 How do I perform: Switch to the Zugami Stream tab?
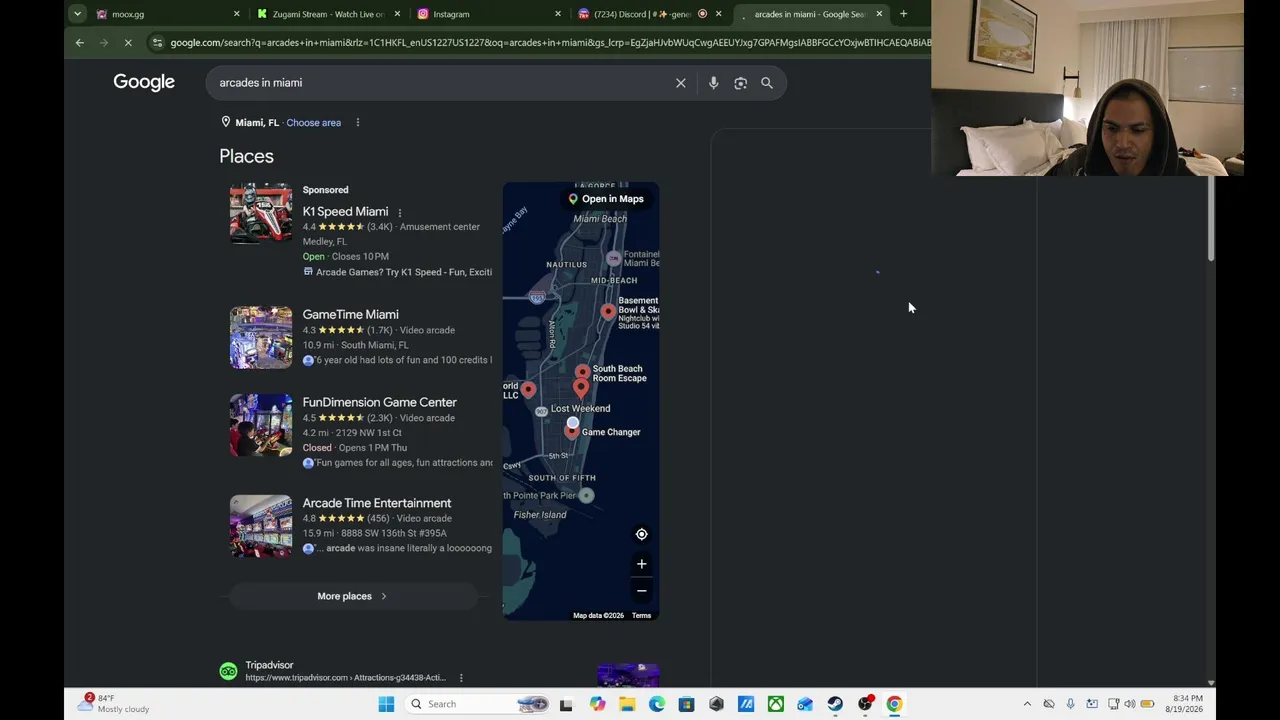click(327, 14)
